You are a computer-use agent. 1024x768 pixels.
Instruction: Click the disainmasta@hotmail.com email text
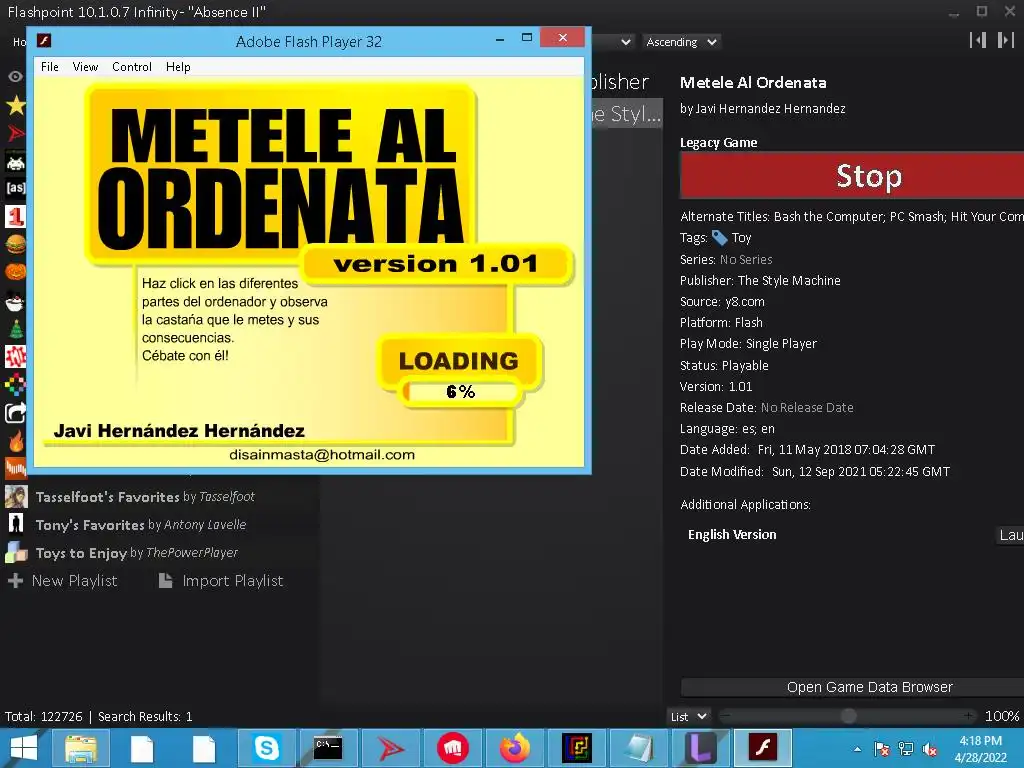tap(322, 455)
